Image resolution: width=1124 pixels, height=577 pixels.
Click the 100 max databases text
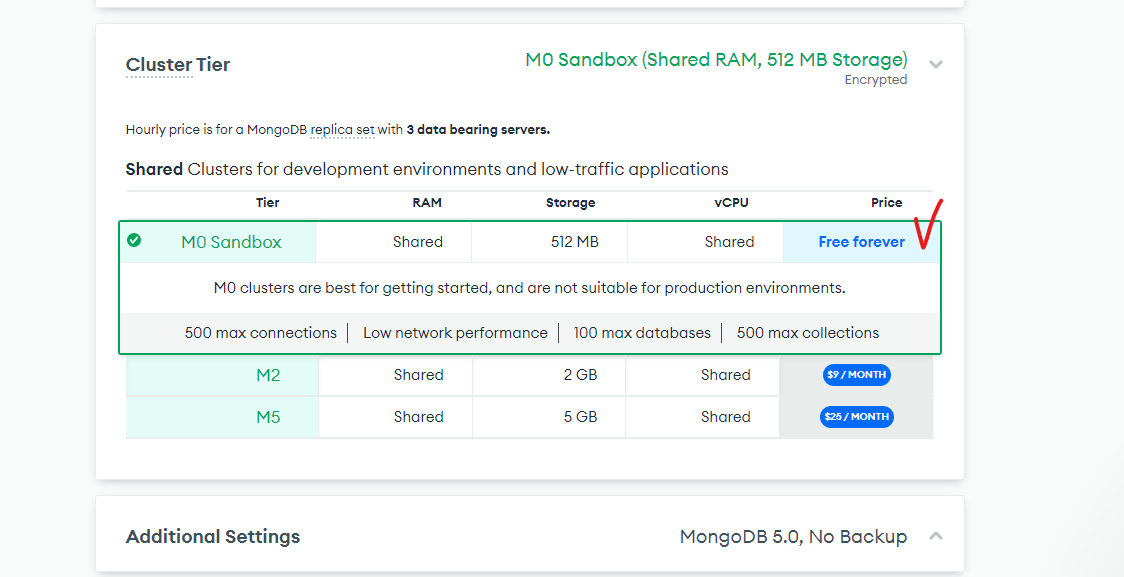tap(642, 333)
